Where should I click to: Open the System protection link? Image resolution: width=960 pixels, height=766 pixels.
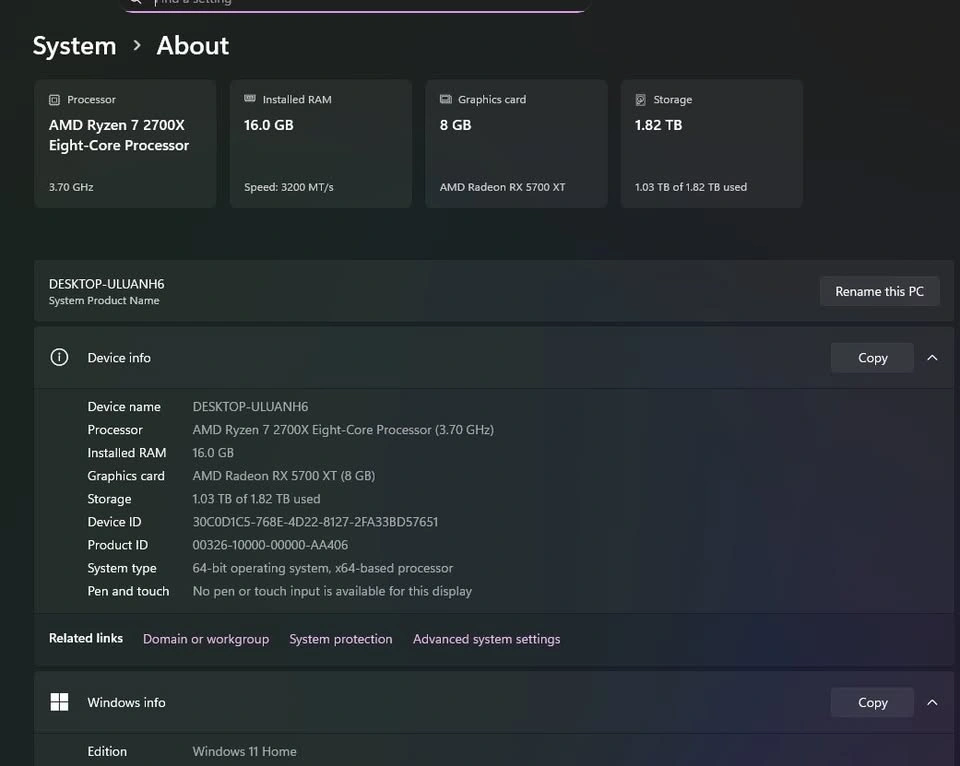pos(340,639)
